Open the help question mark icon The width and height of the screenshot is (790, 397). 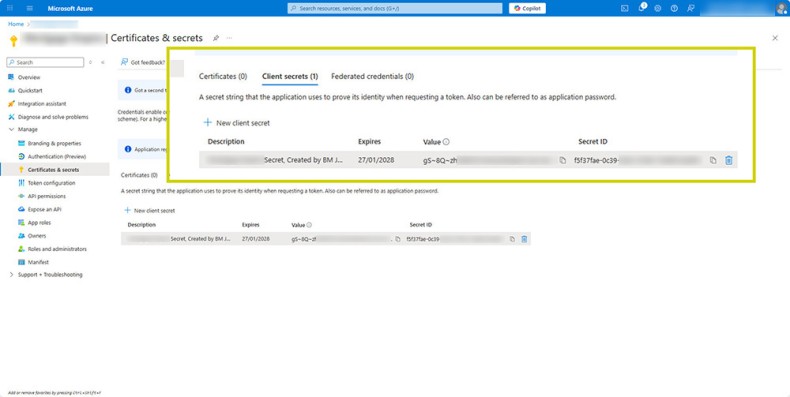coord(674,8)
